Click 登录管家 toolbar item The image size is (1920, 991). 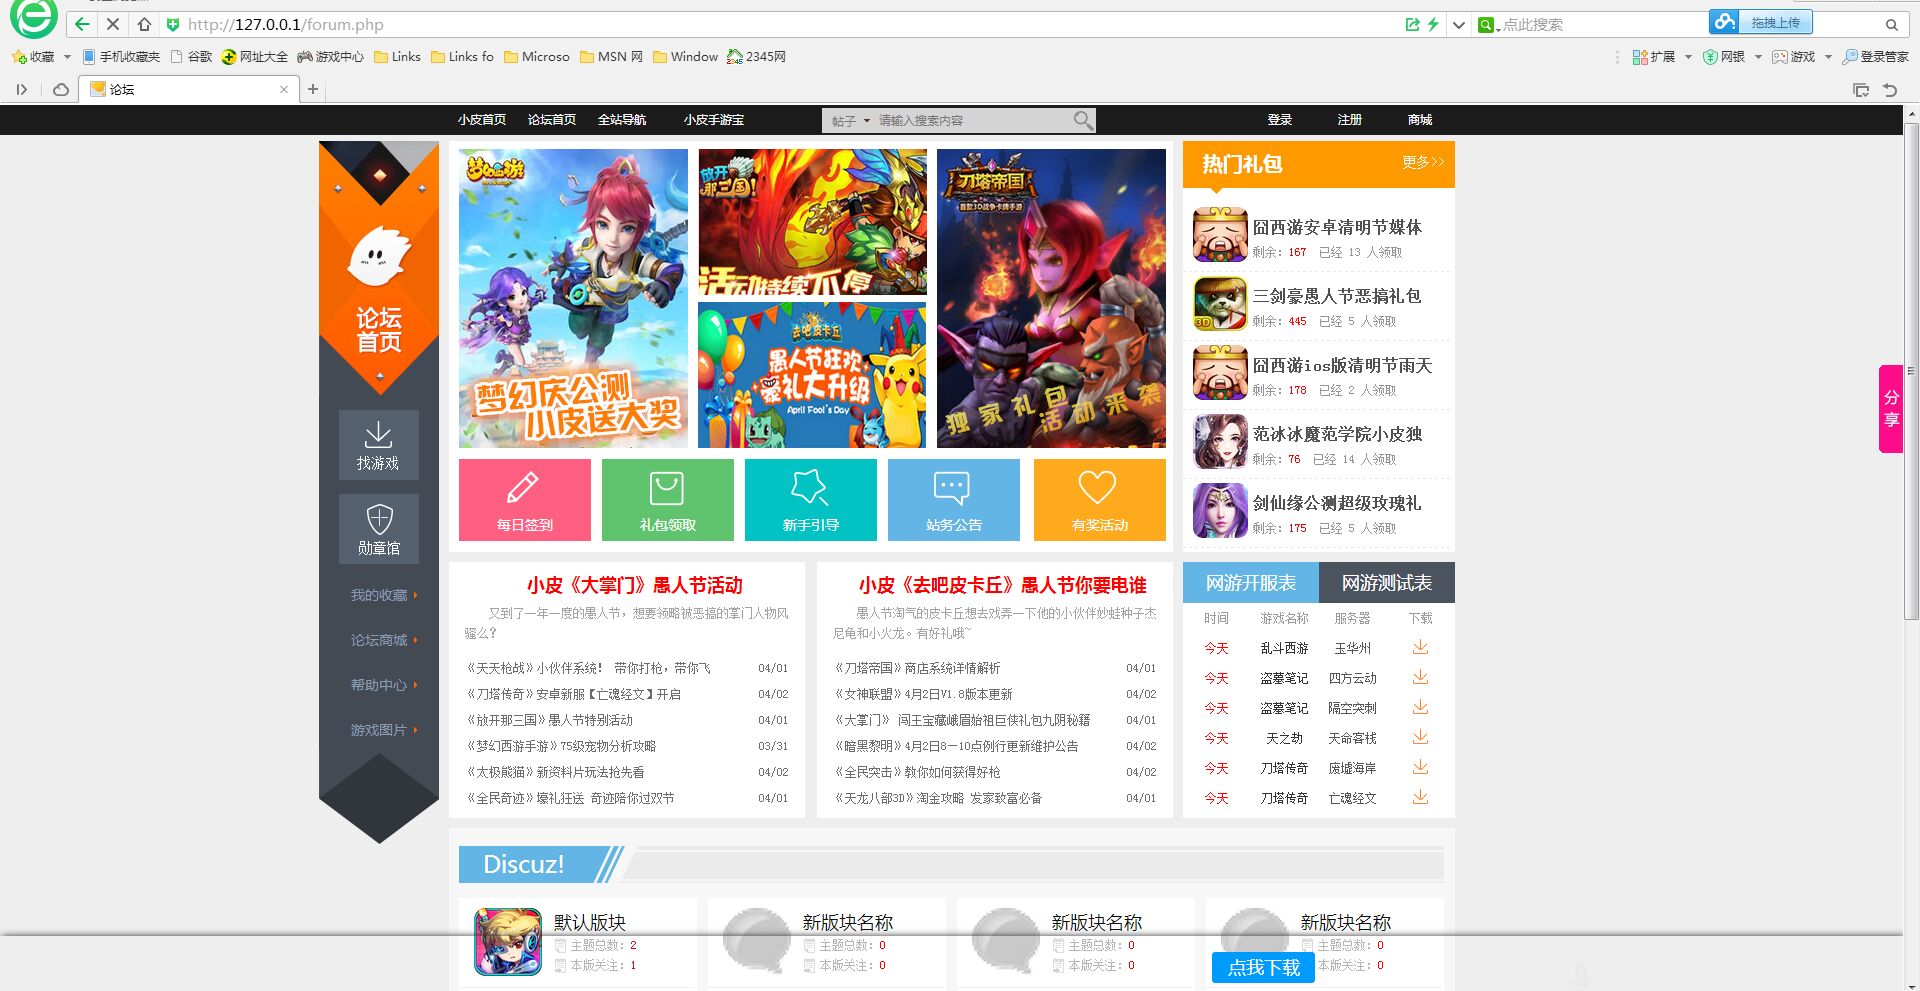pos(1876,57)
